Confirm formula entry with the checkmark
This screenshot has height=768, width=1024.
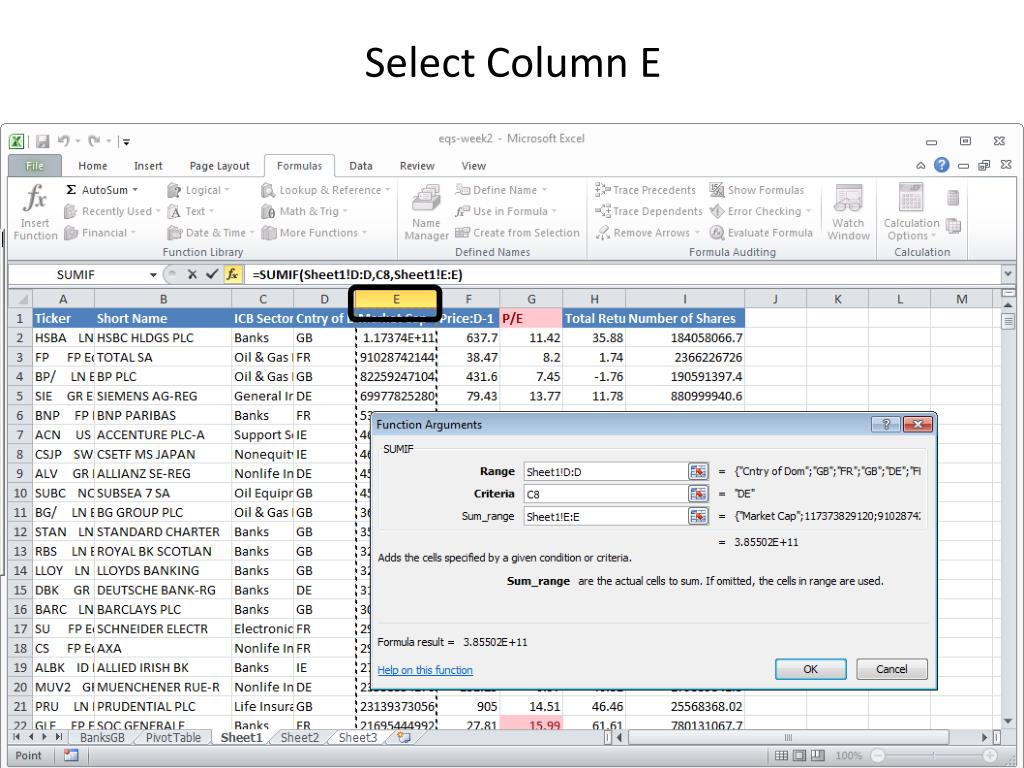[x=212, y=275]
